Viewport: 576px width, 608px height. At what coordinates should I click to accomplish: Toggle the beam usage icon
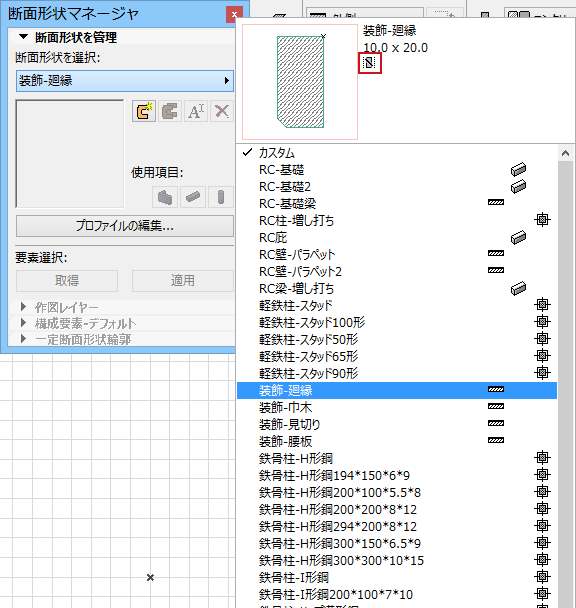coord(193,197)
